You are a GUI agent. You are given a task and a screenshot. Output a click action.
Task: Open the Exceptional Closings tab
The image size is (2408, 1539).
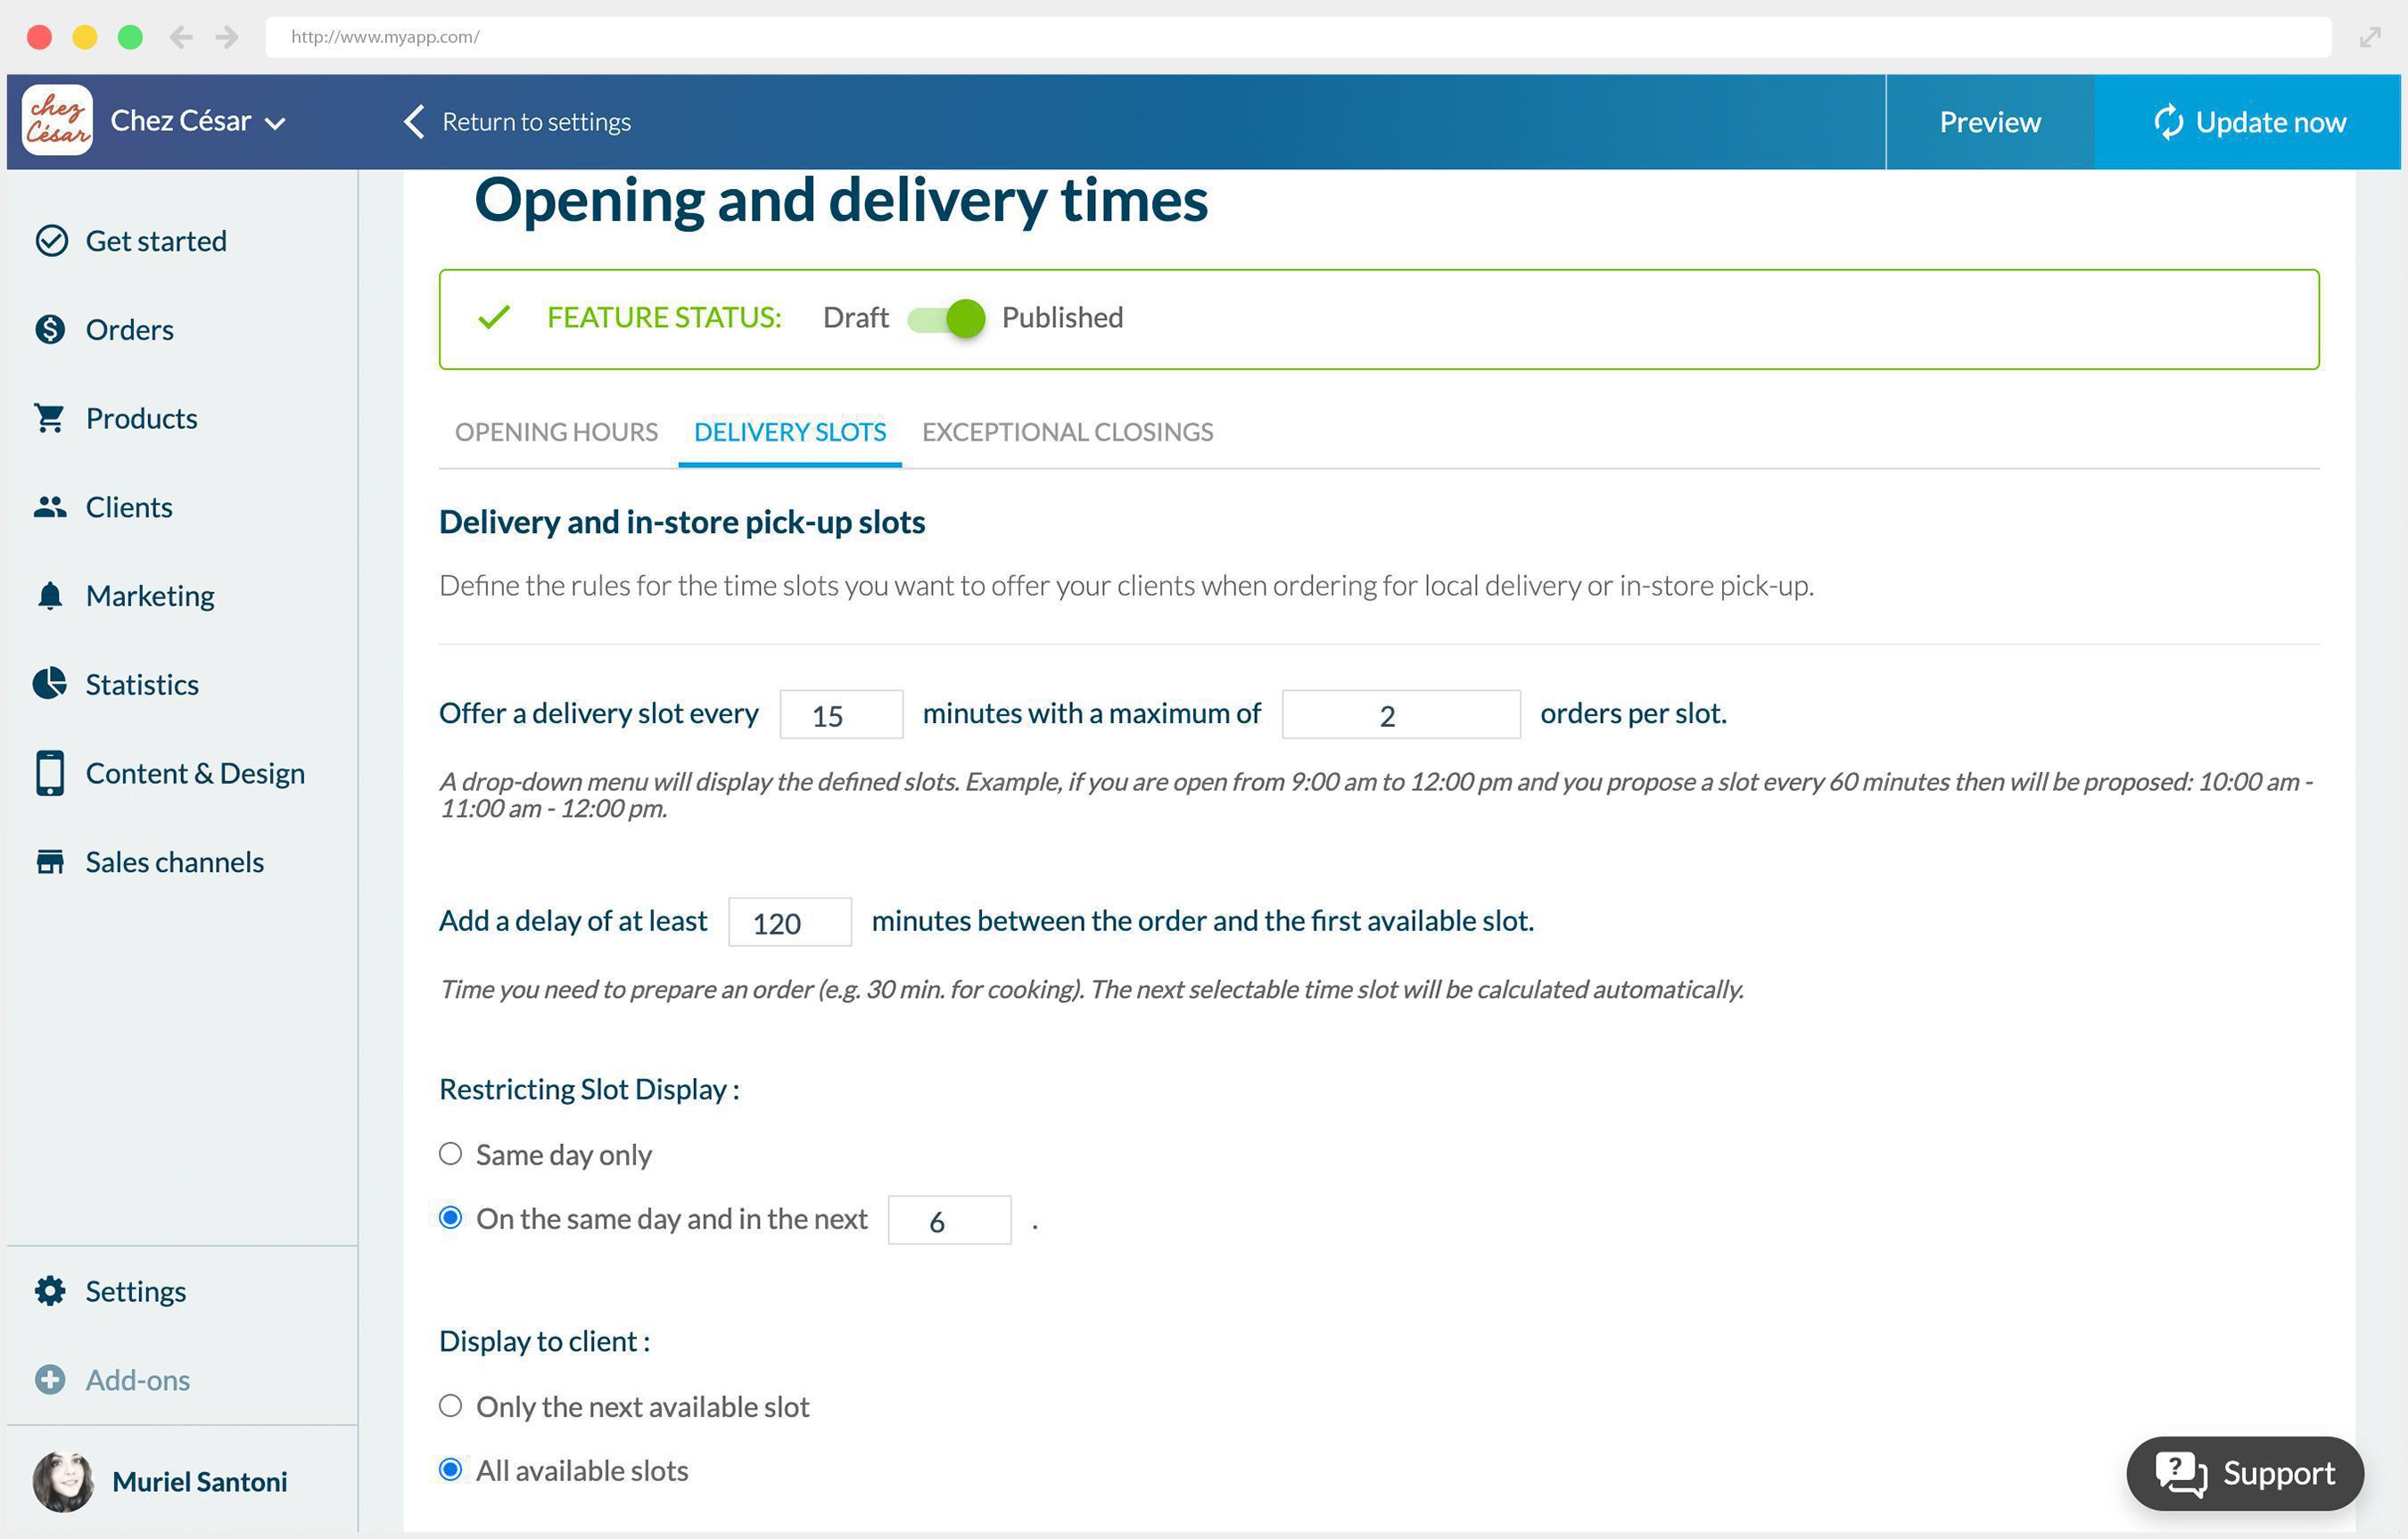coord(1067,432)
